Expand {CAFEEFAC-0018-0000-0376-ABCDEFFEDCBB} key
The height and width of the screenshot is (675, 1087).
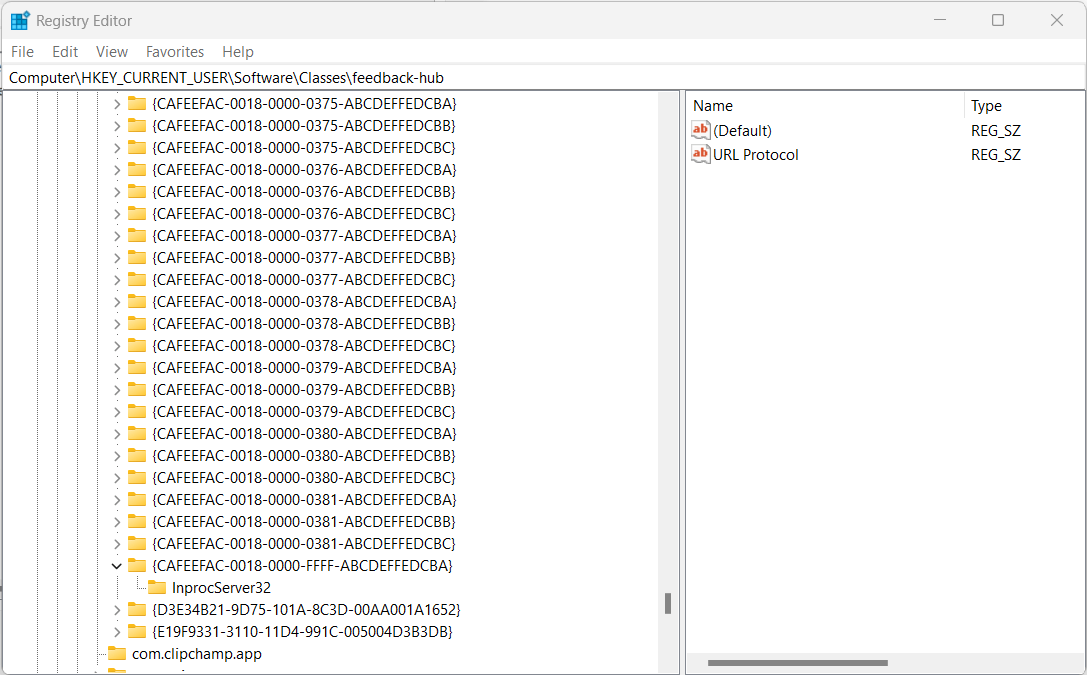[x=116, y=192]
